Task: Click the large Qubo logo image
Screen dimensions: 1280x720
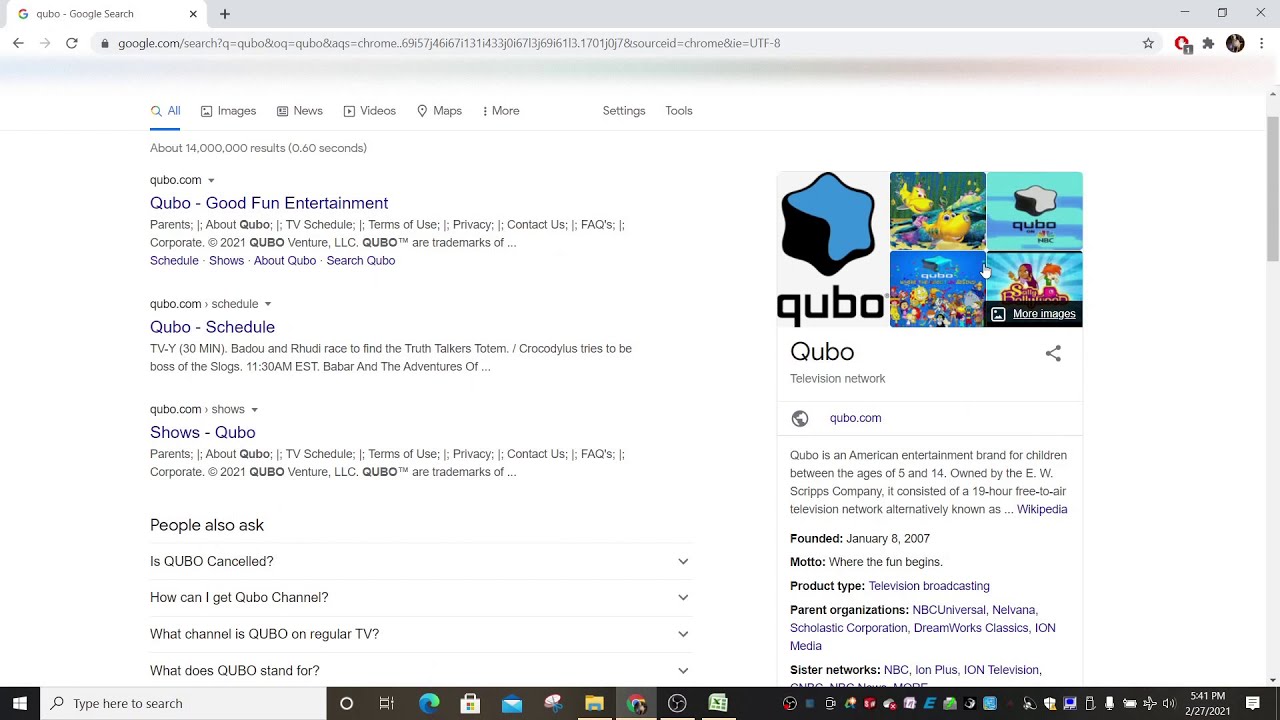Action: pos(832,249)
